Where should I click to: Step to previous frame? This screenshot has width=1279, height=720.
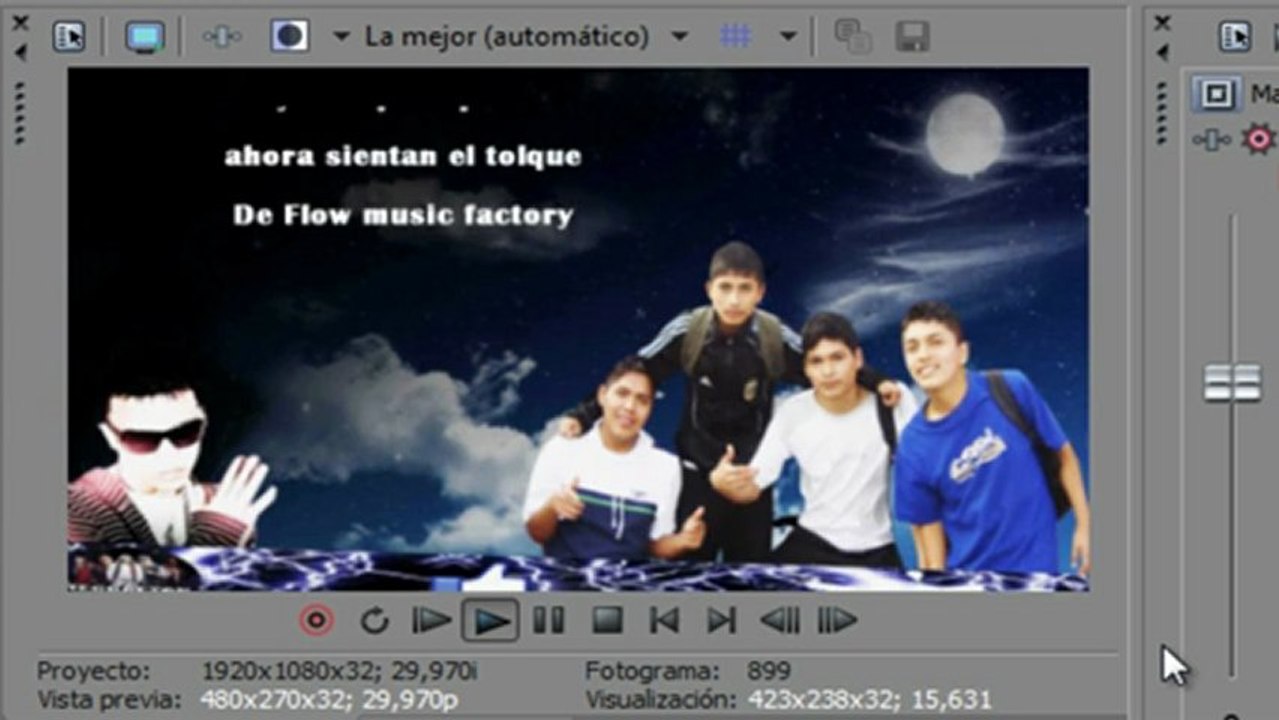(779, 621)
